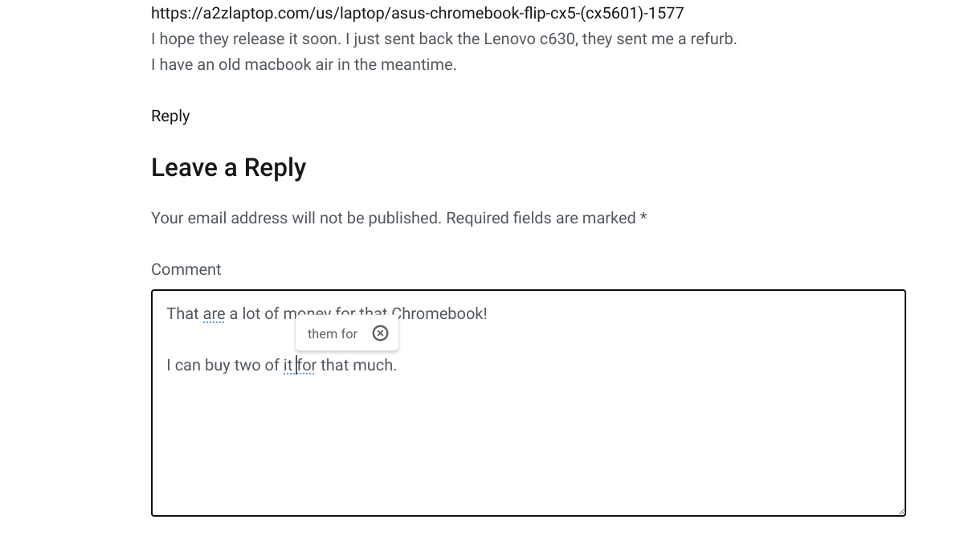Click the underlined word "it" in the comment
This screenshot has width=960, height=540.
(x=288, y=365)
